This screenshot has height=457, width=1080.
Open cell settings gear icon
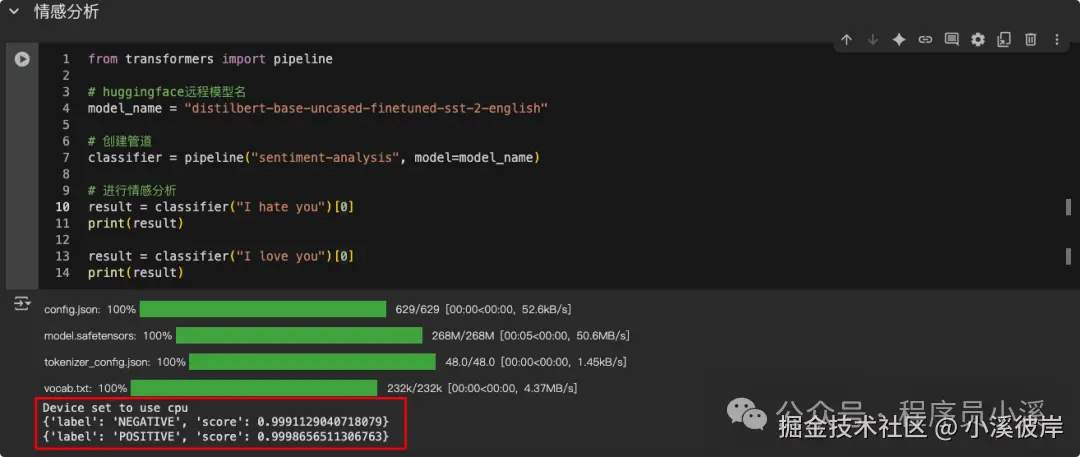point(978,40)
